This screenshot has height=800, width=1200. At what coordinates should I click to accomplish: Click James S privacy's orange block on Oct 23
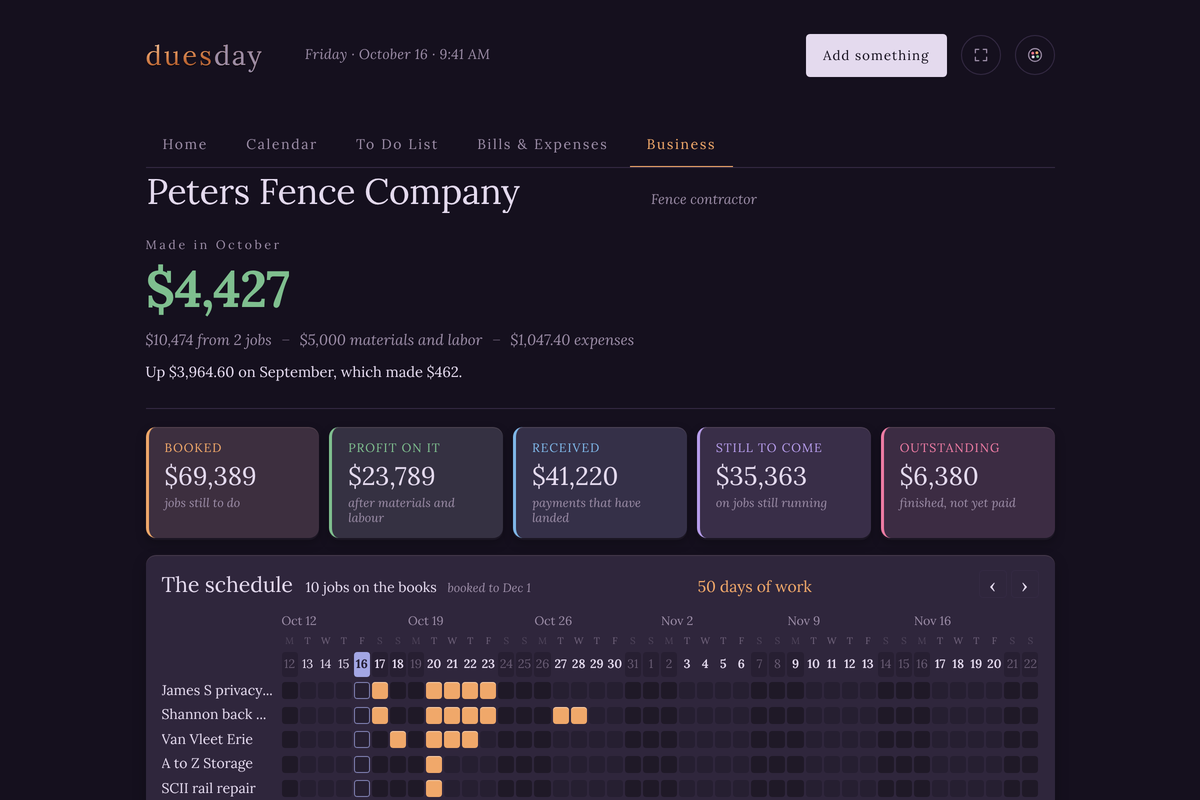488,690
